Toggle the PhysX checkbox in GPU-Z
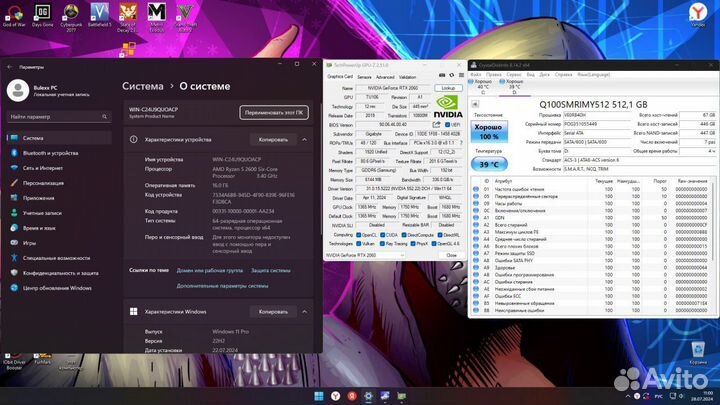This screenshot has width=720, height=405. click(413, 243)
